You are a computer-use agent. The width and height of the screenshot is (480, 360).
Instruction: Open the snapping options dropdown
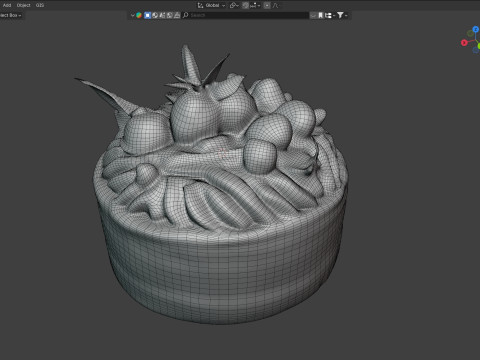(x=255, y=5)
